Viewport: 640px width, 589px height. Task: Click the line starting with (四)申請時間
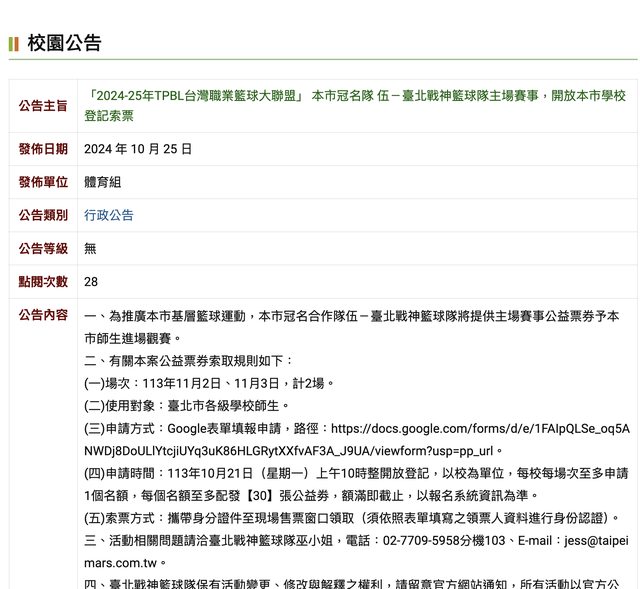[356, 473]
